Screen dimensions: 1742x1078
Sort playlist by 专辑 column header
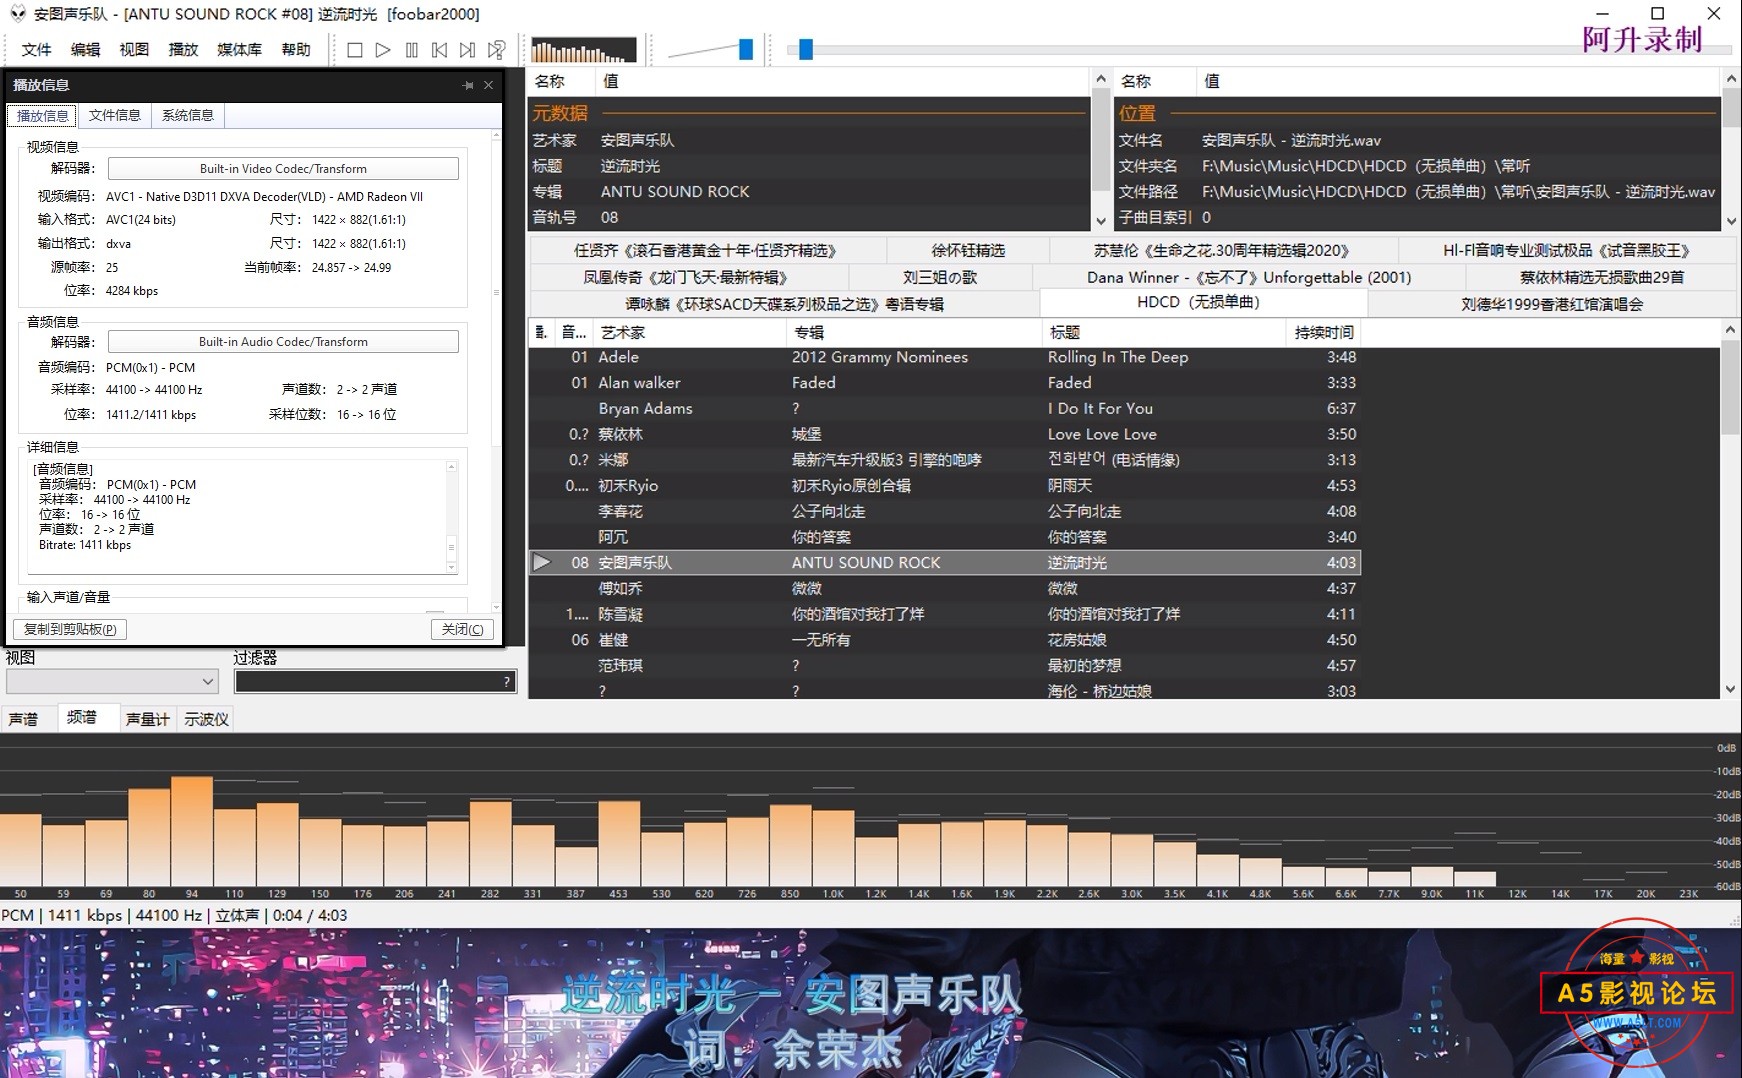(913, 333)
